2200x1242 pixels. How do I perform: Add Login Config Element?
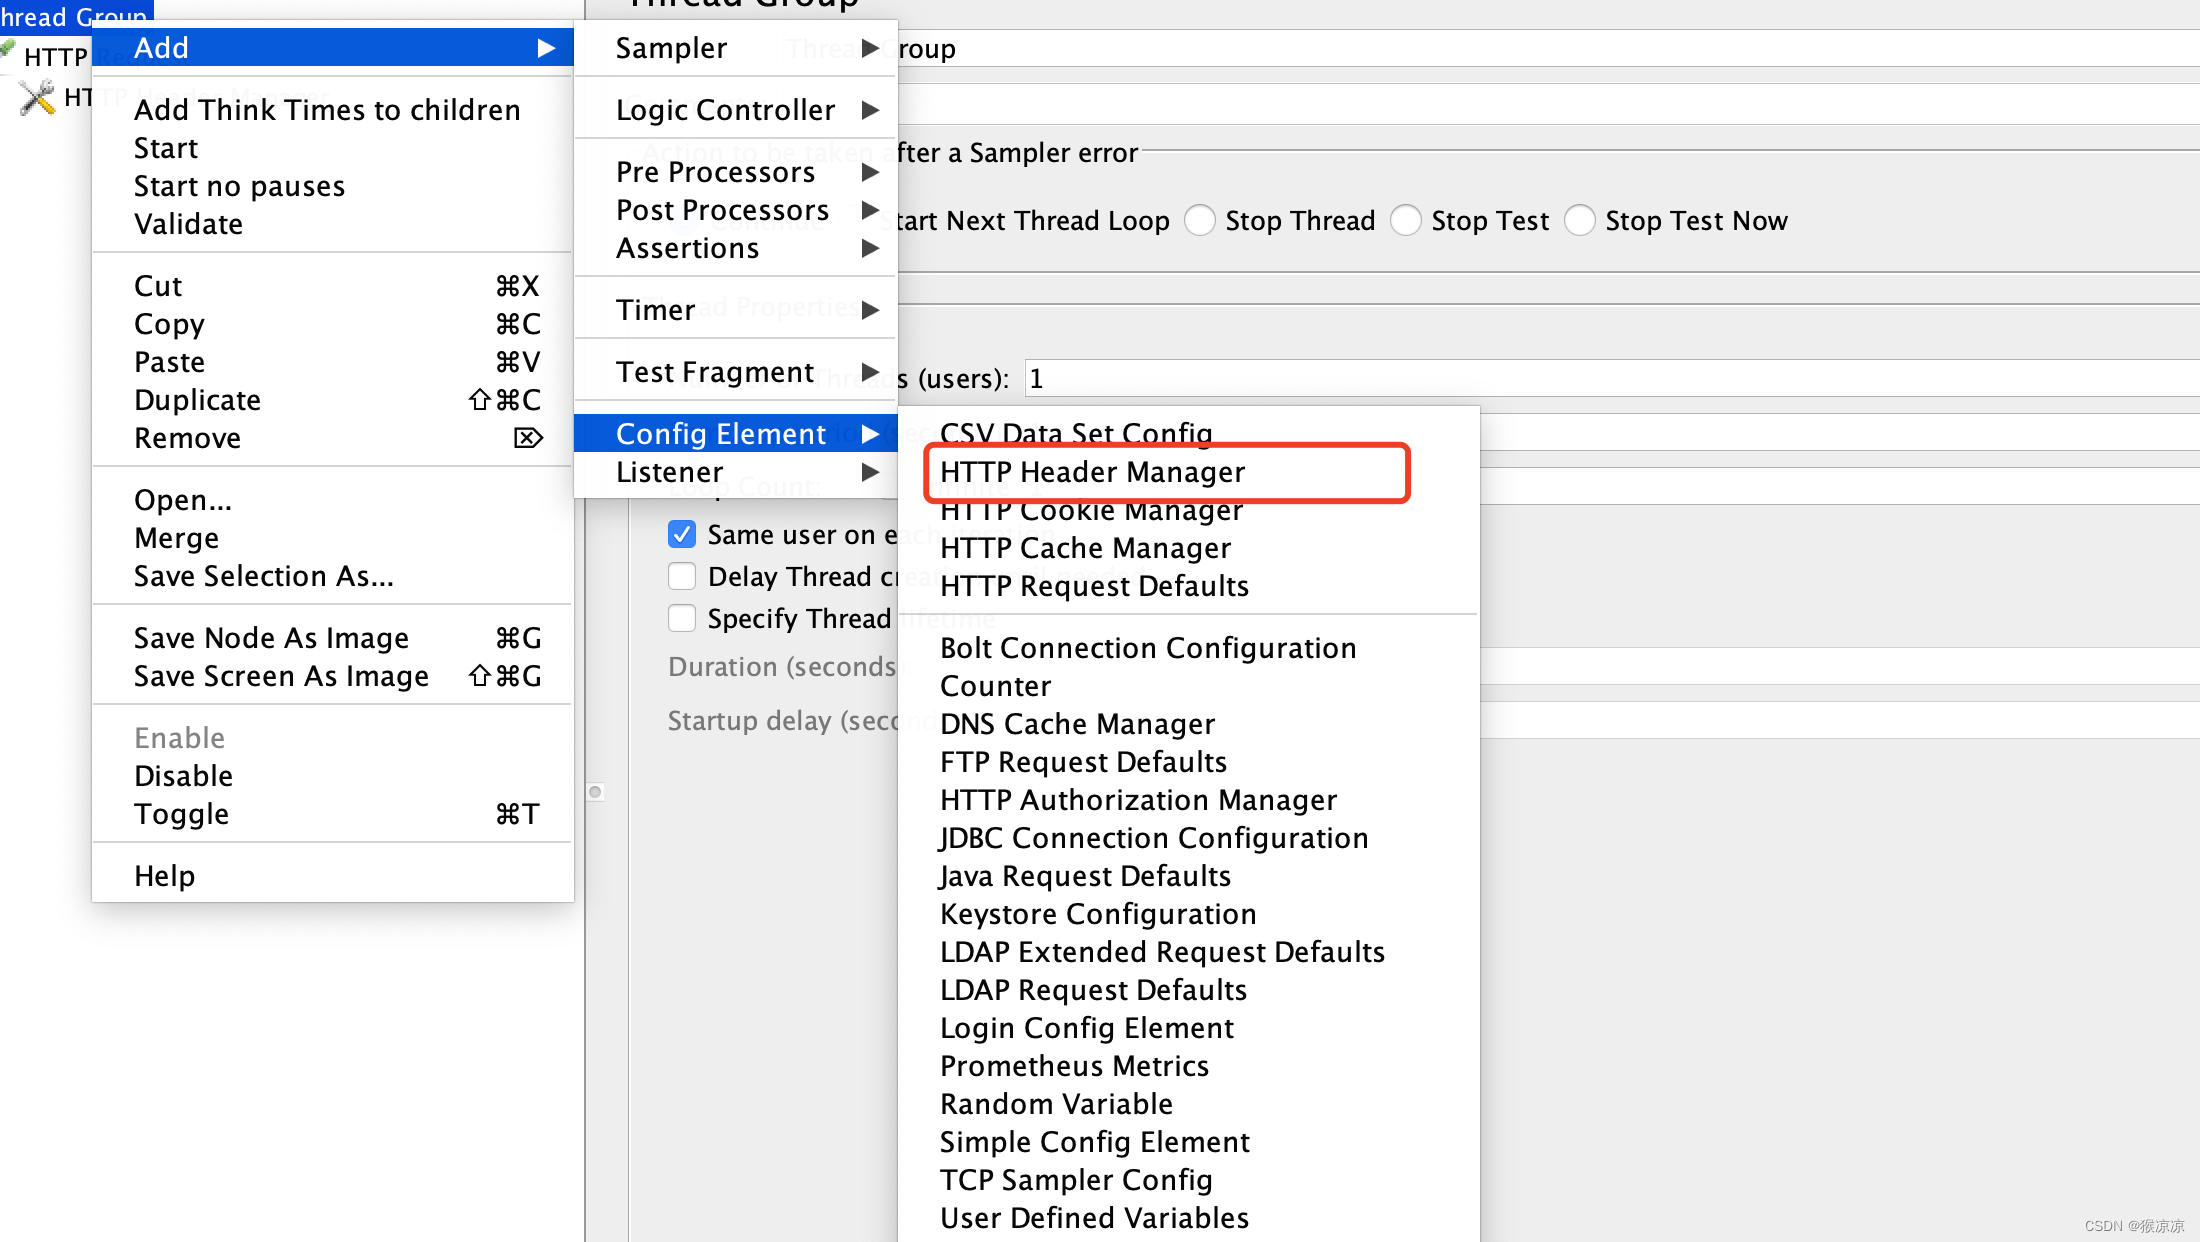point(1189,1028)
